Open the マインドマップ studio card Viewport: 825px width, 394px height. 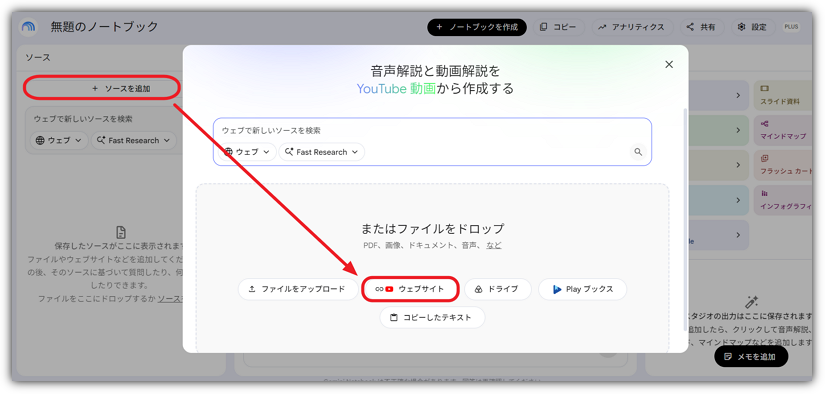point(783,130)
